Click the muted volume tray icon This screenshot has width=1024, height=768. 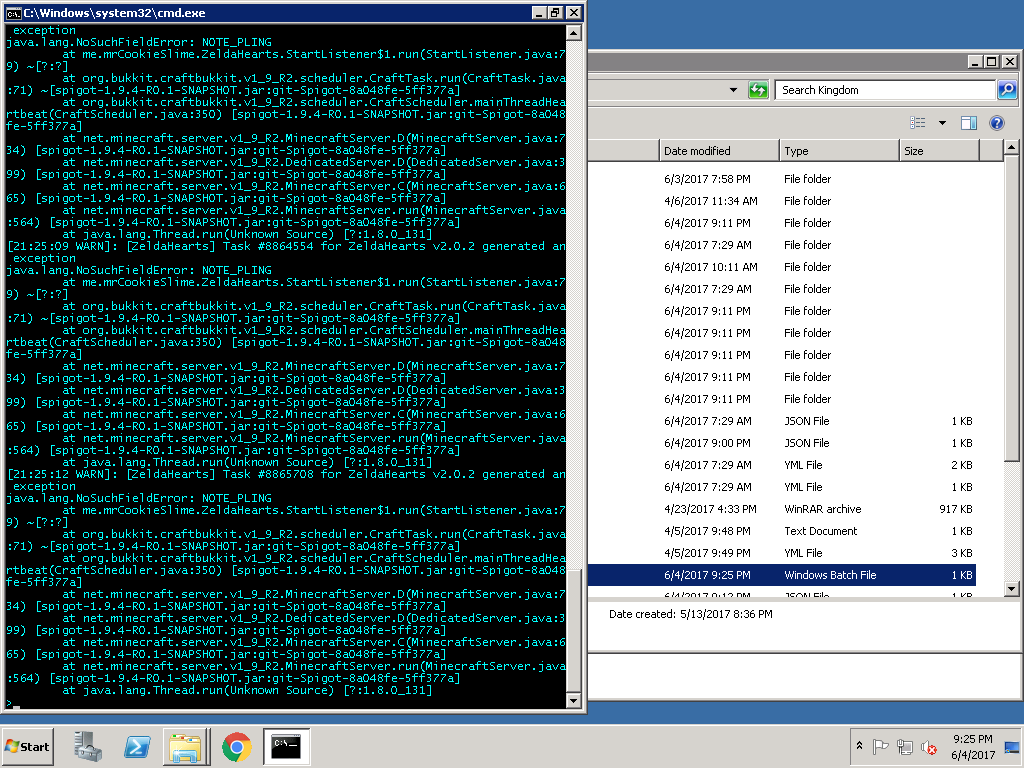tap(929, 746)
